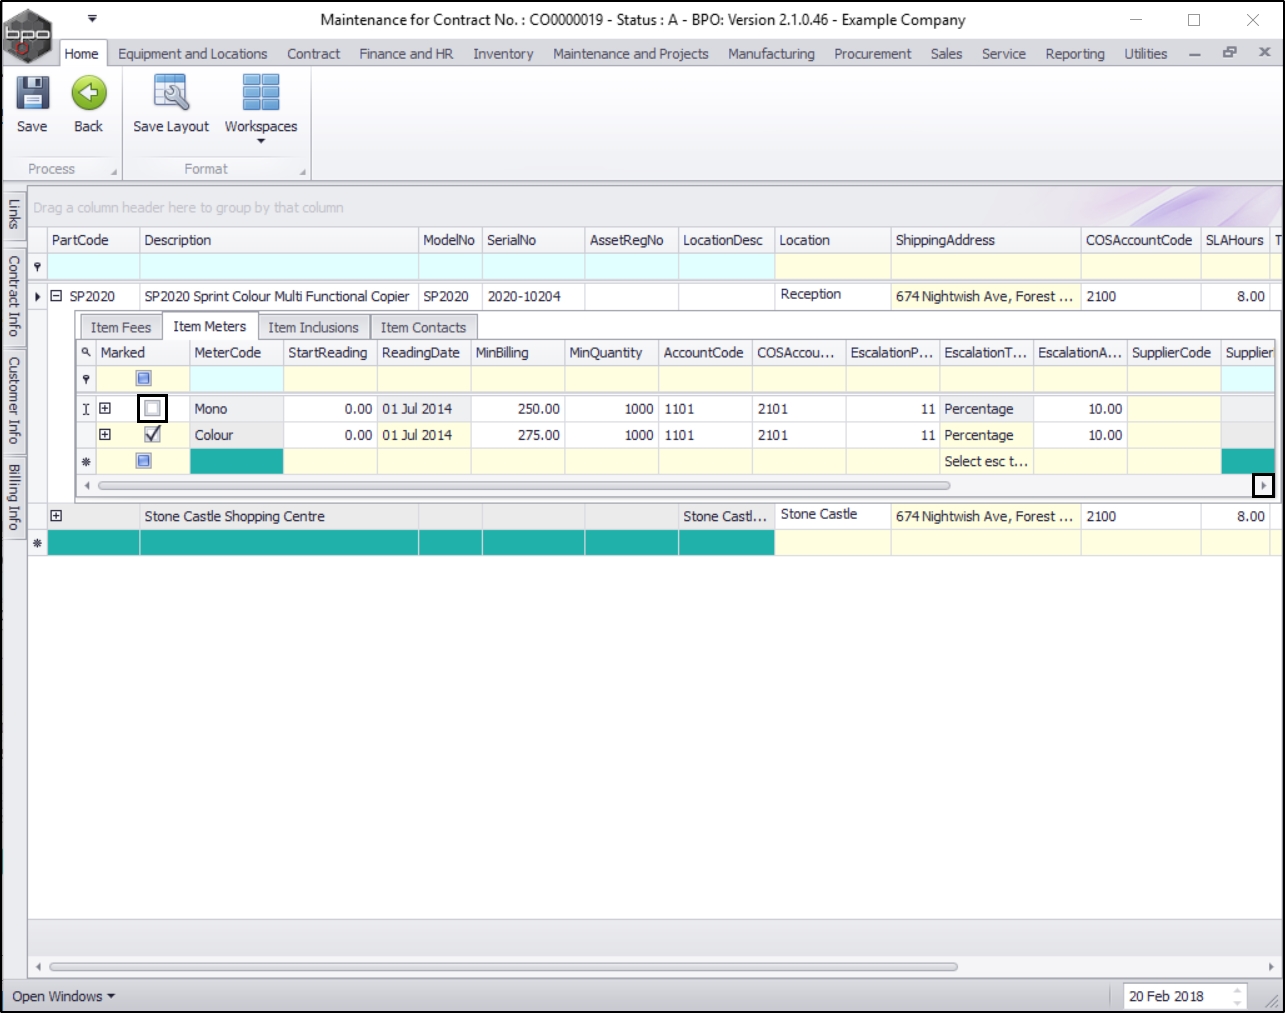Open the Billing Info side panel
Screen dimensions: 1285x1013
pyautogui.click(x=14, y=496)
